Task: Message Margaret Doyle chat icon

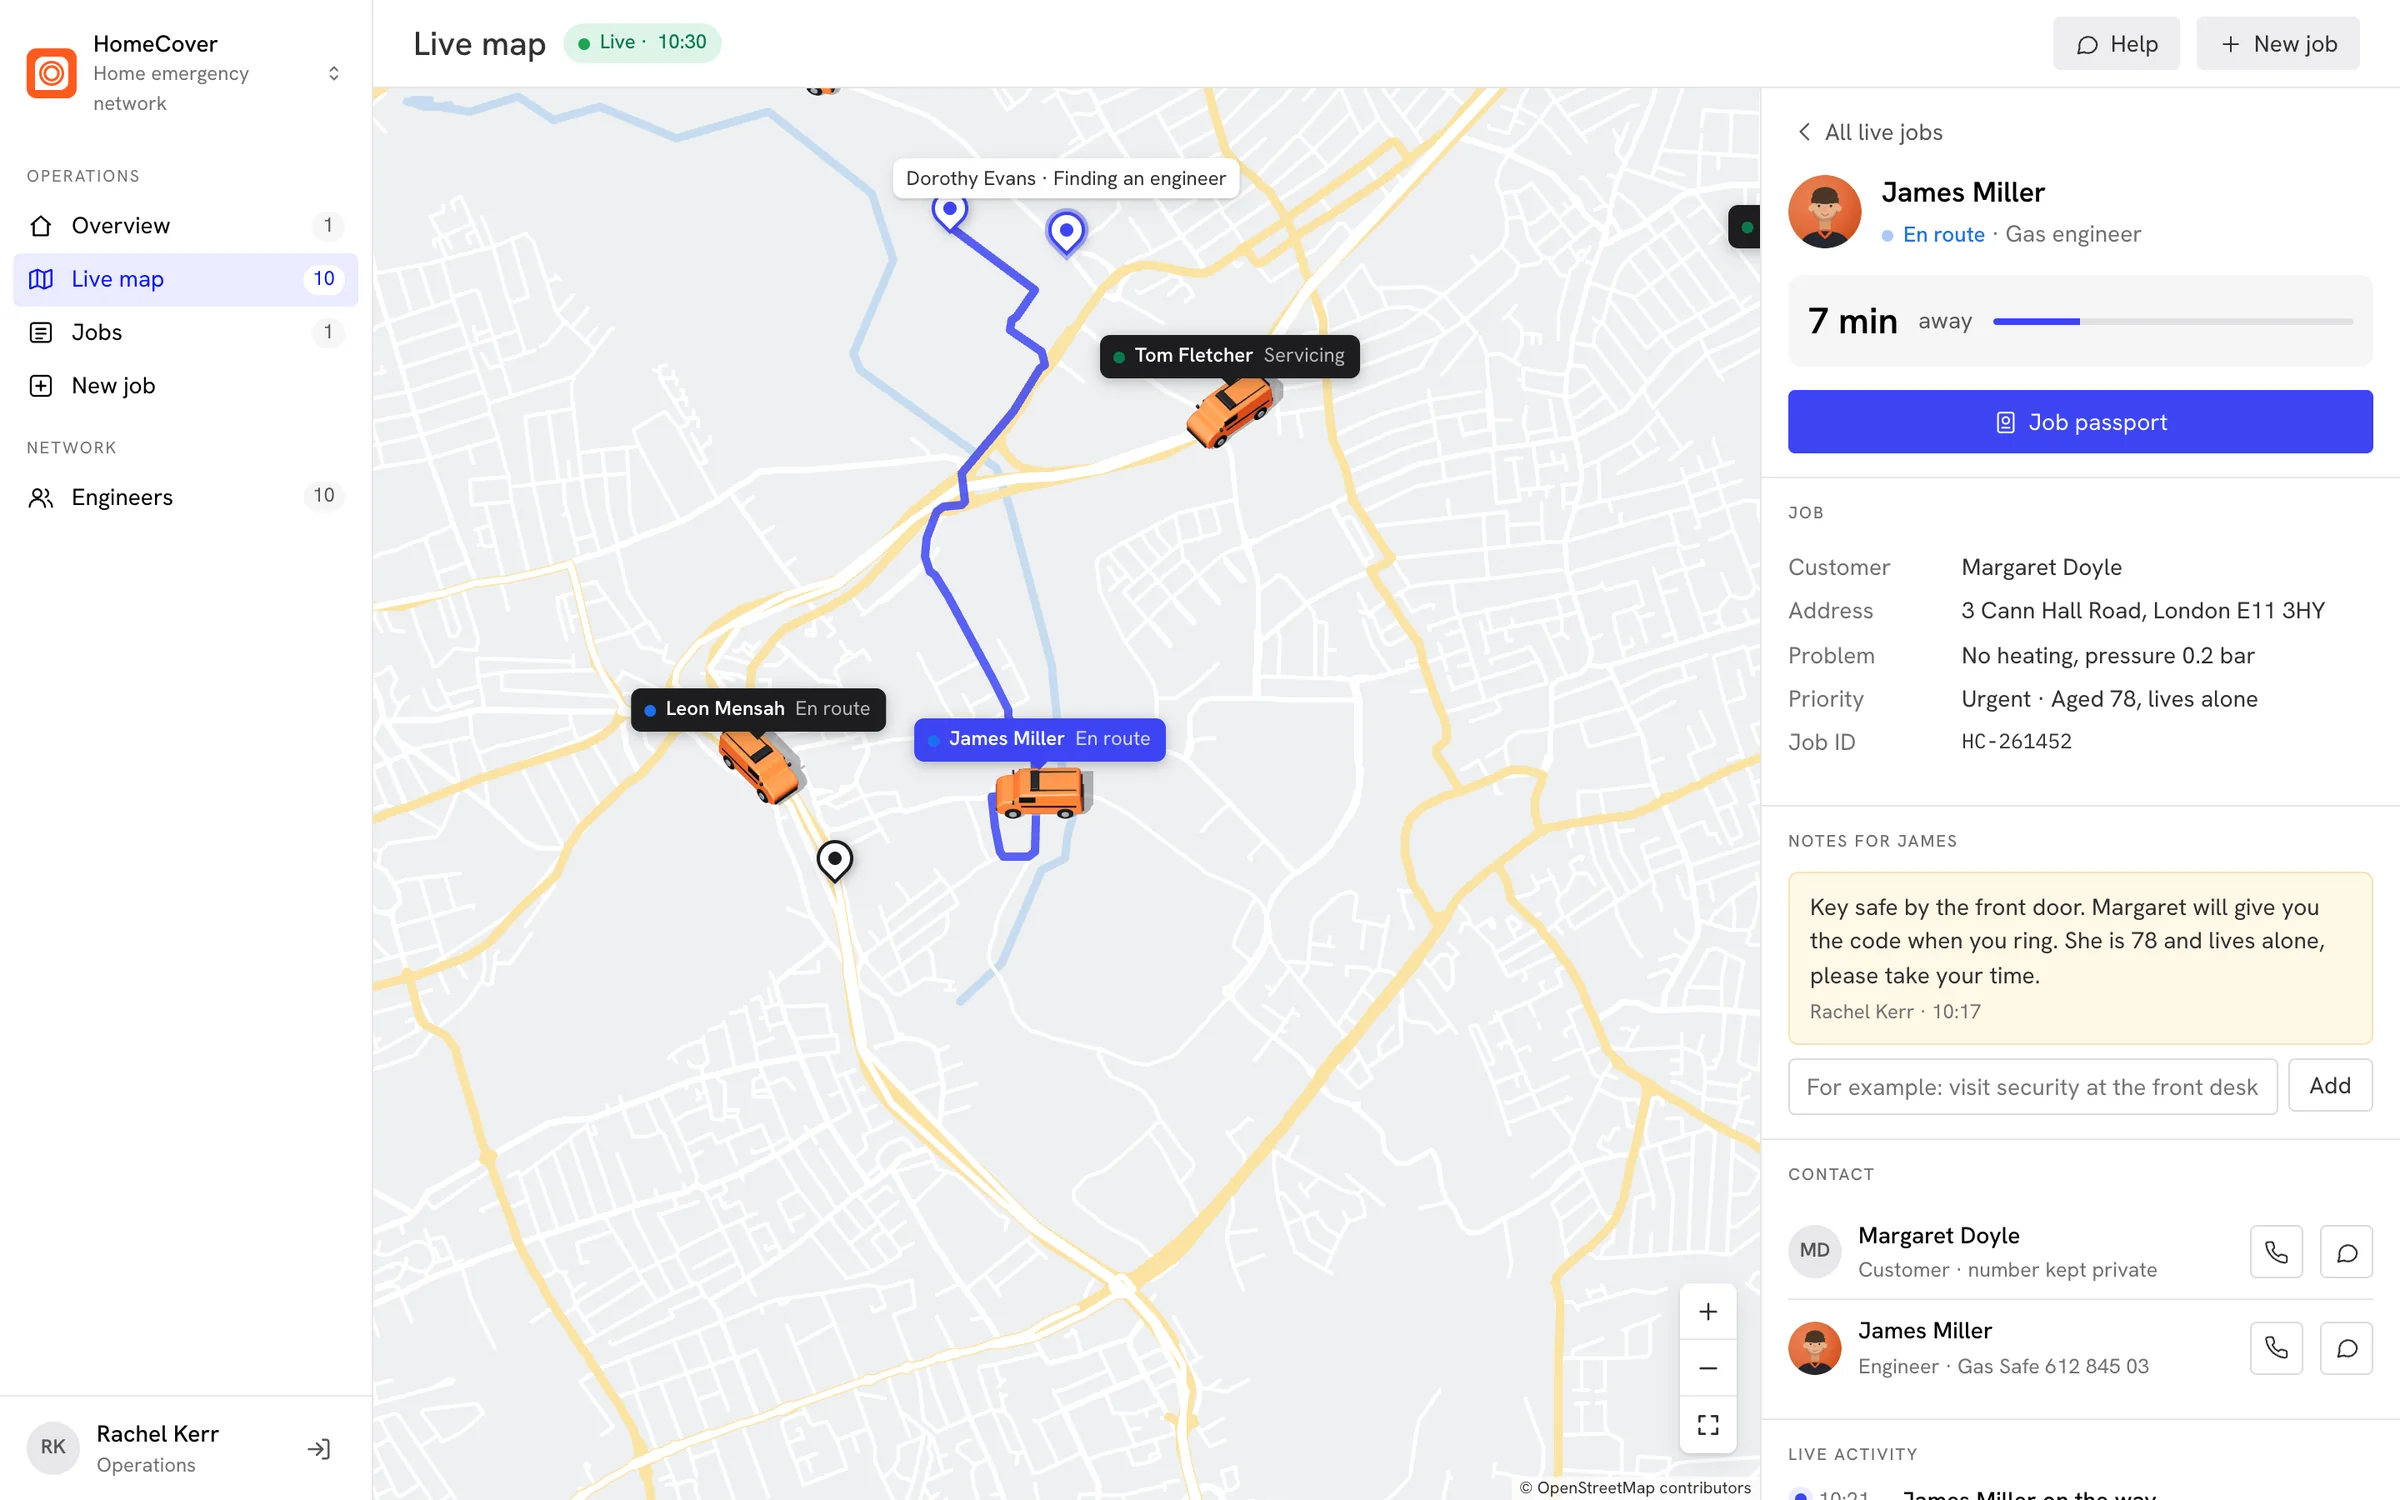Action: [2346, 1252]
